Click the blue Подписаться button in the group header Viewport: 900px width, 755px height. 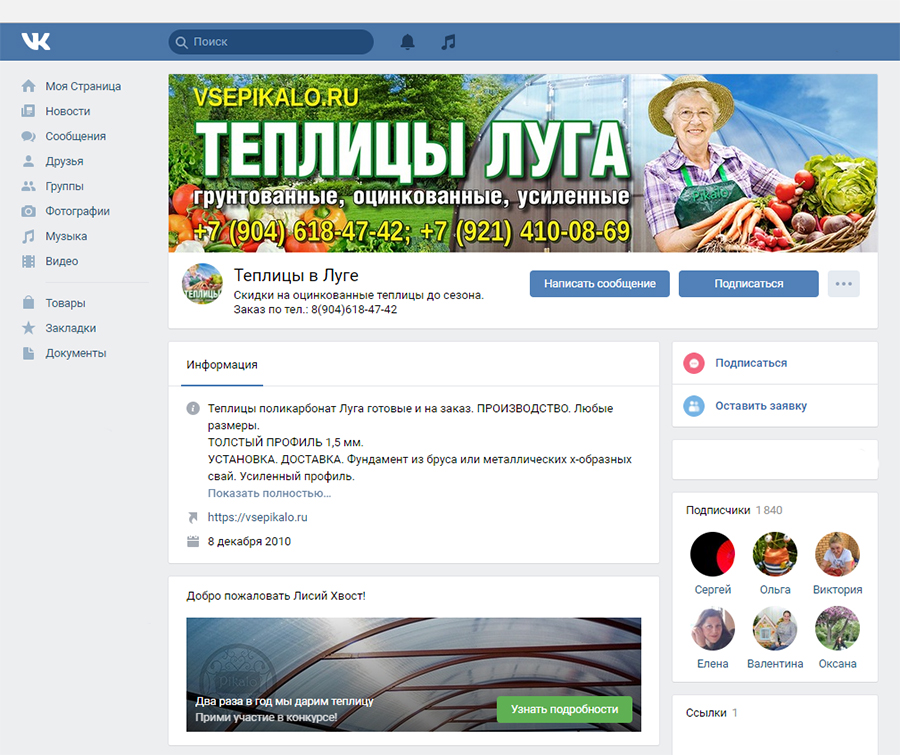tap(748, 284)
